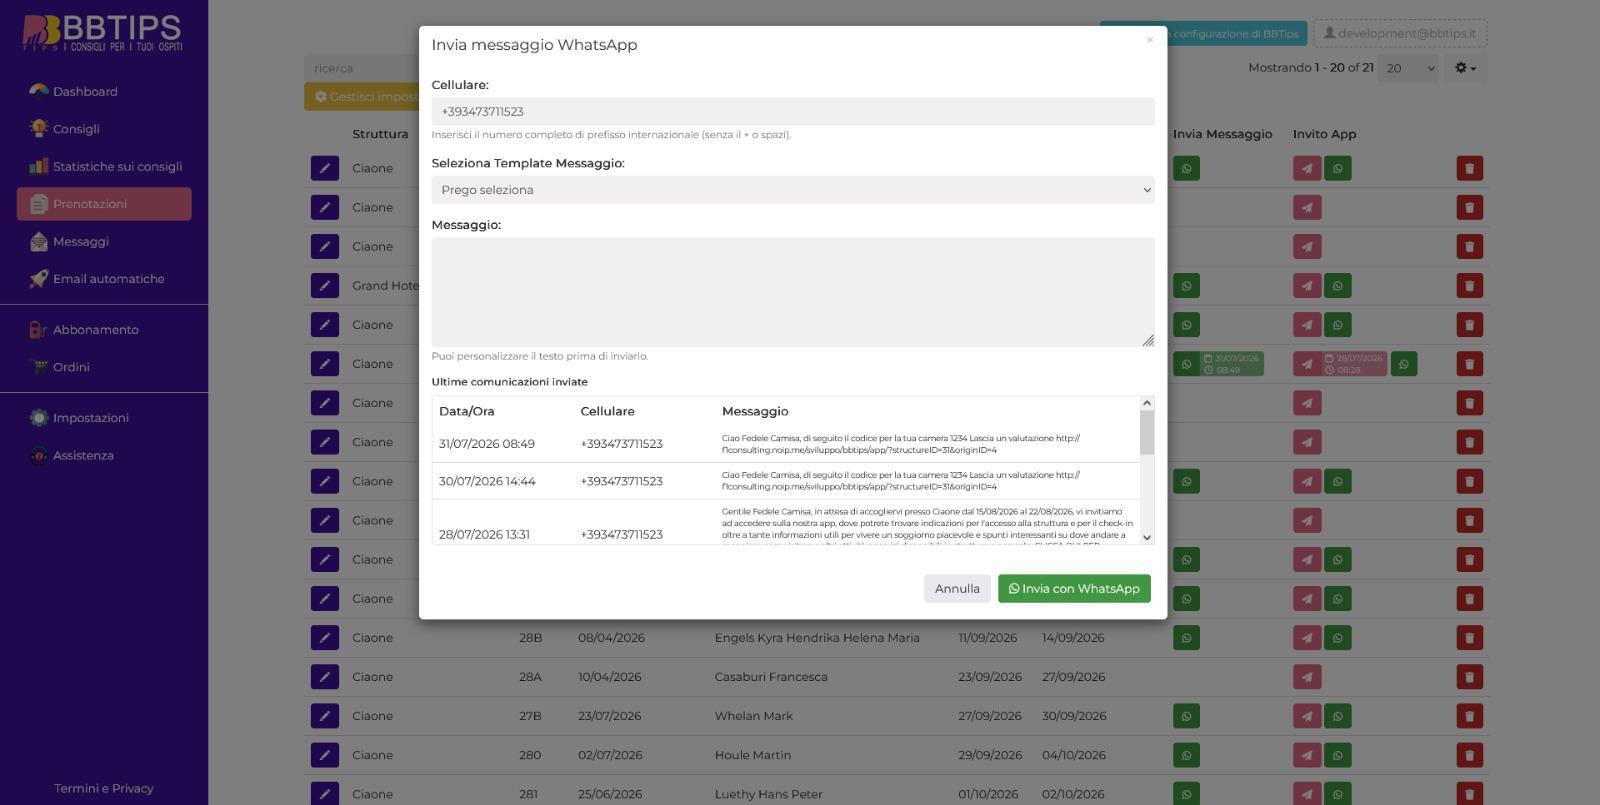Click the Invia Messaggio column header
Screen dimensions: 1600x805
pos(1223,134)
